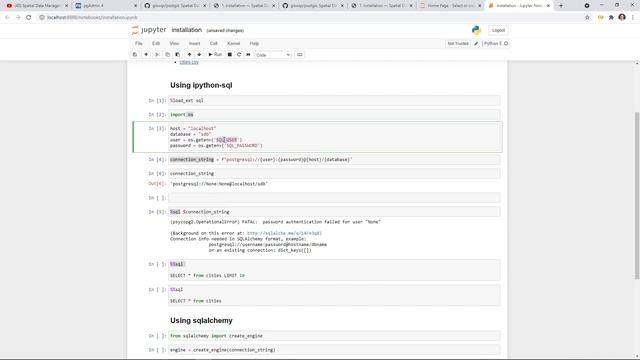Focus the localhost address bar URL

(x=92, y=18)
